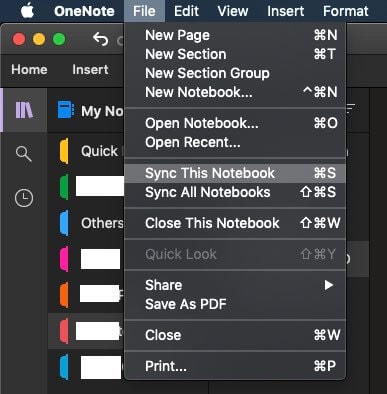Show notebooks list via library icon

coord(24,110)
